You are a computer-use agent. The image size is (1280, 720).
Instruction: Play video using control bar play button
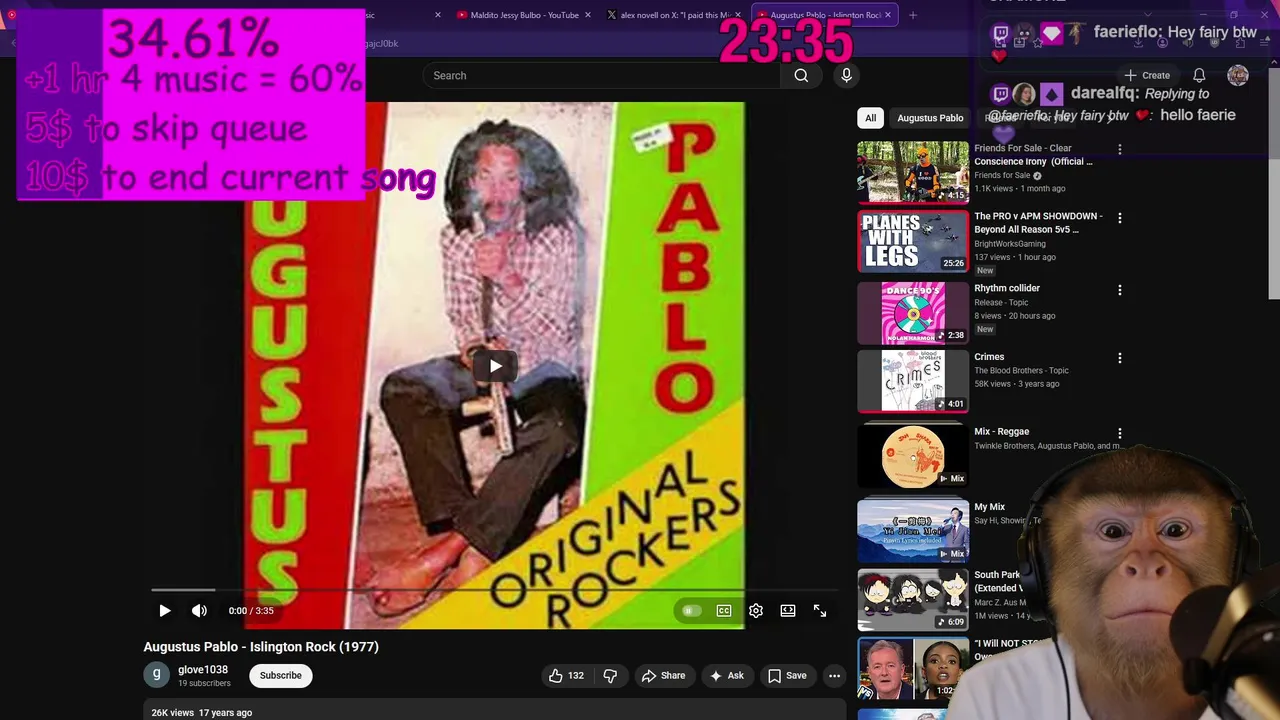tap(165, 611)
